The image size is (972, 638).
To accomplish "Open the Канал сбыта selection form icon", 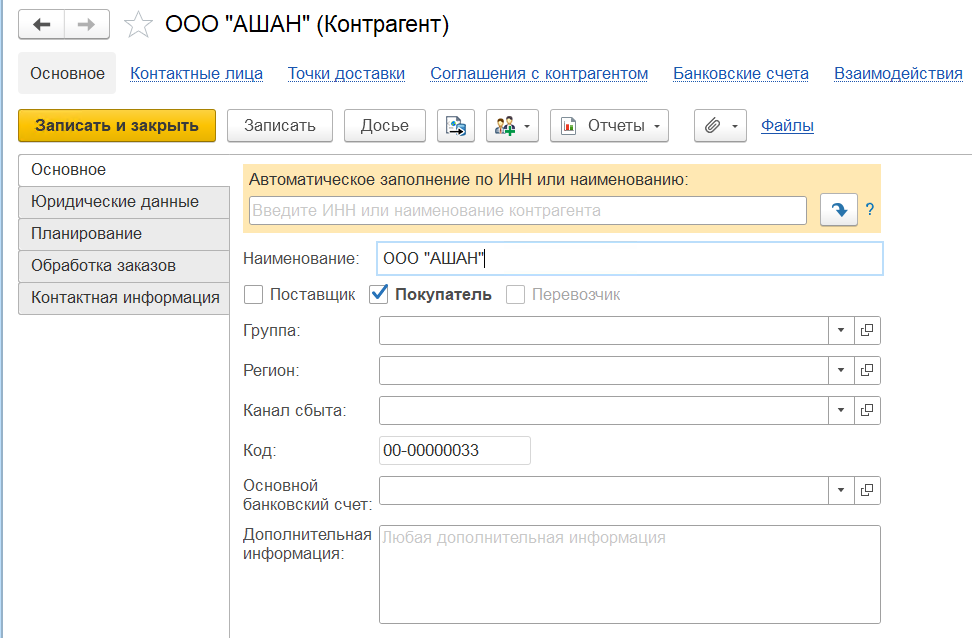I will coord(867,410).
